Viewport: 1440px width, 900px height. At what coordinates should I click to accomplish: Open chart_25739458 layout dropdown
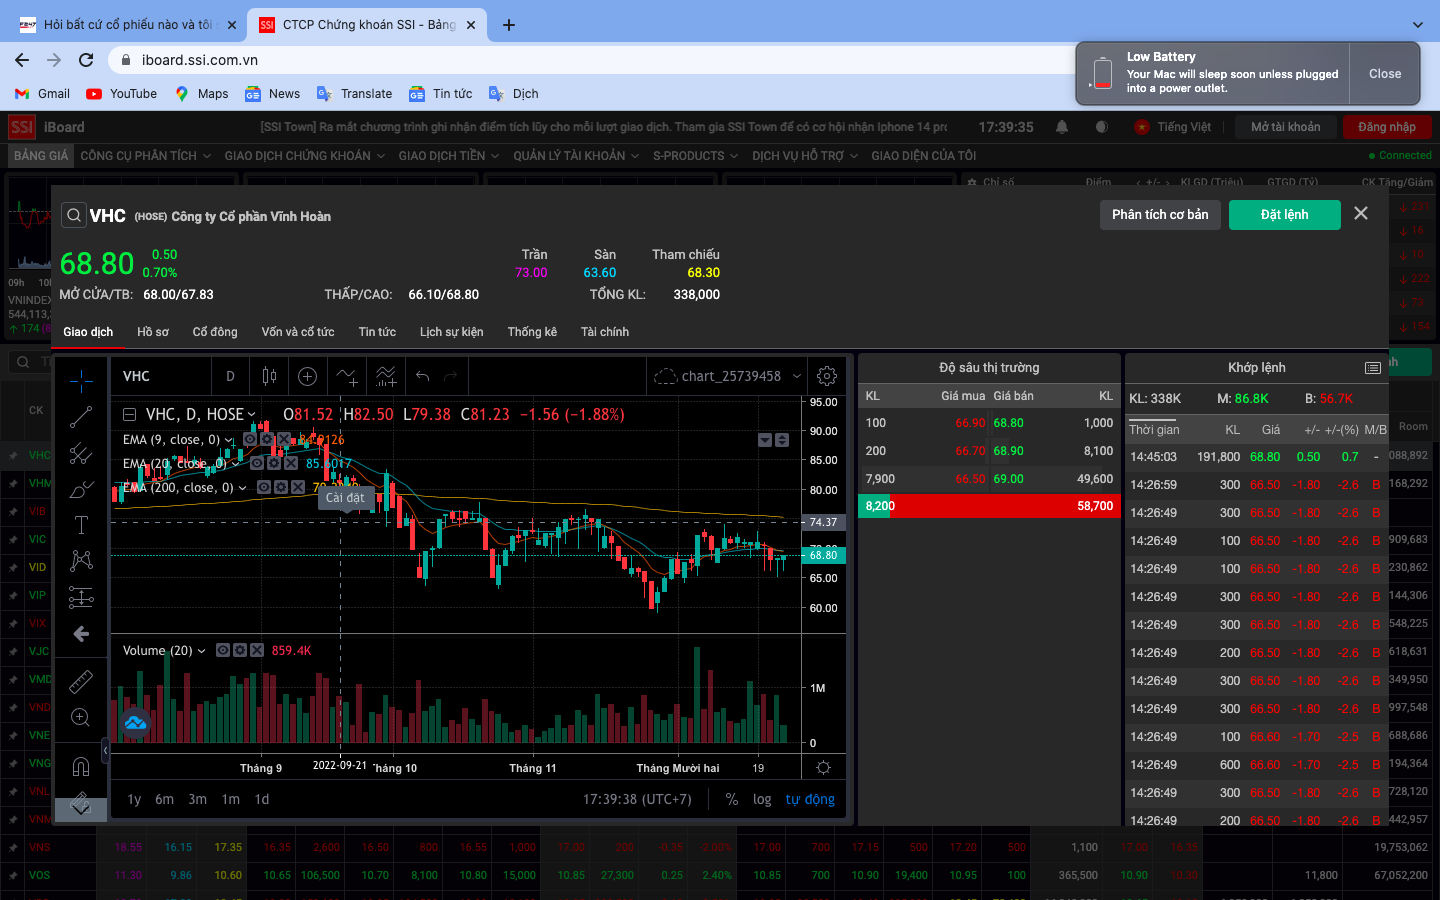pos(797,376)
